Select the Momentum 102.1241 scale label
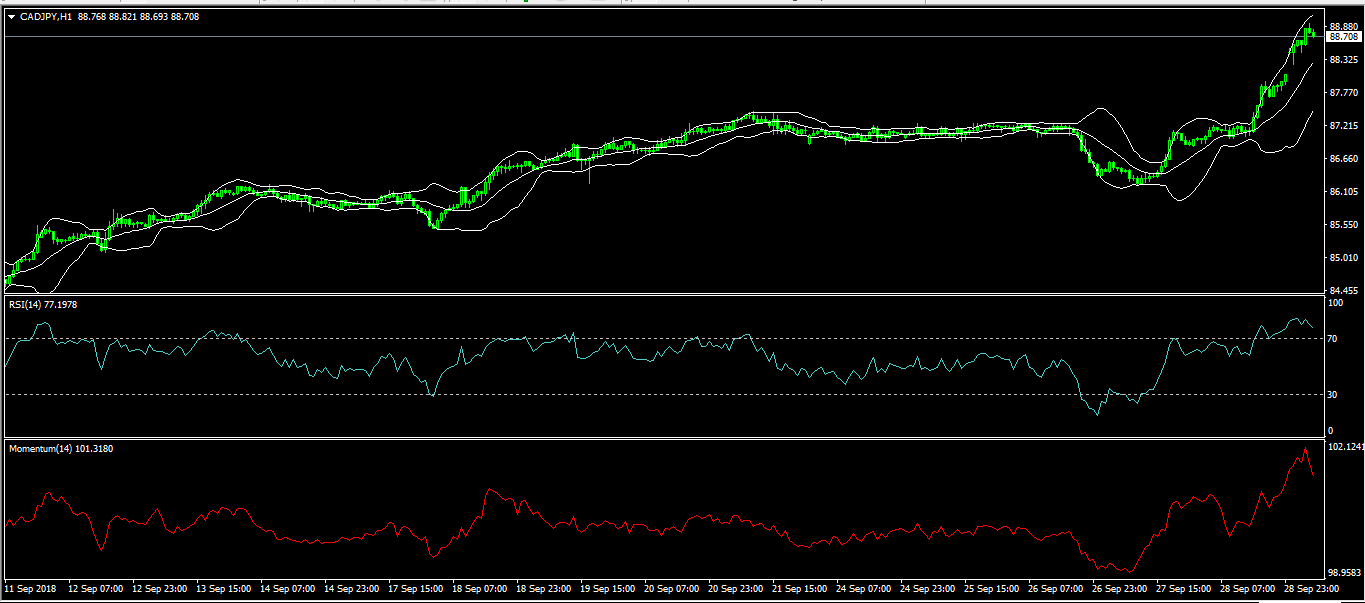 [x=1345, y=447]
